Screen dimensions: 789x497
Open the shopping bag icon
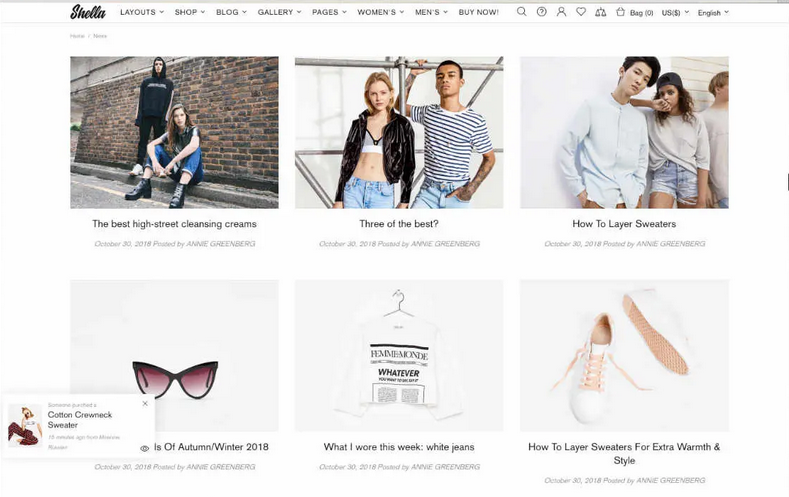(621, 12)
